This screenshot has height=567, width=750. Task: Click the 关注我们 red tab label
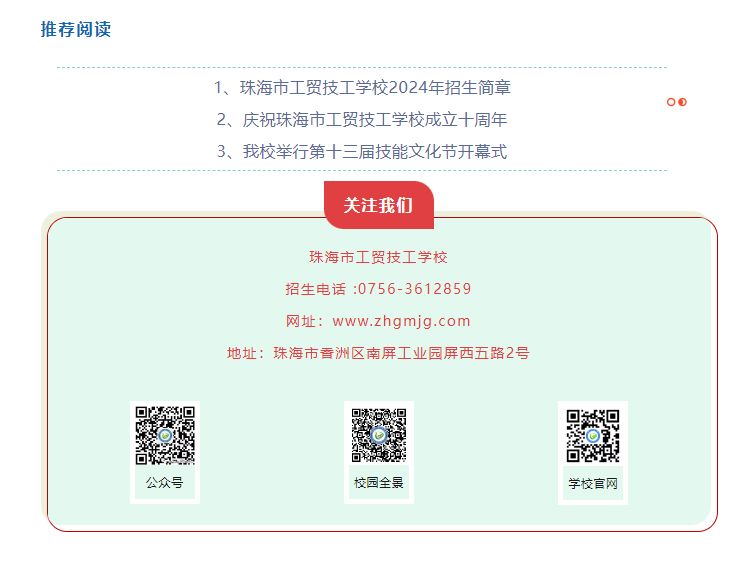click(379, 205)
